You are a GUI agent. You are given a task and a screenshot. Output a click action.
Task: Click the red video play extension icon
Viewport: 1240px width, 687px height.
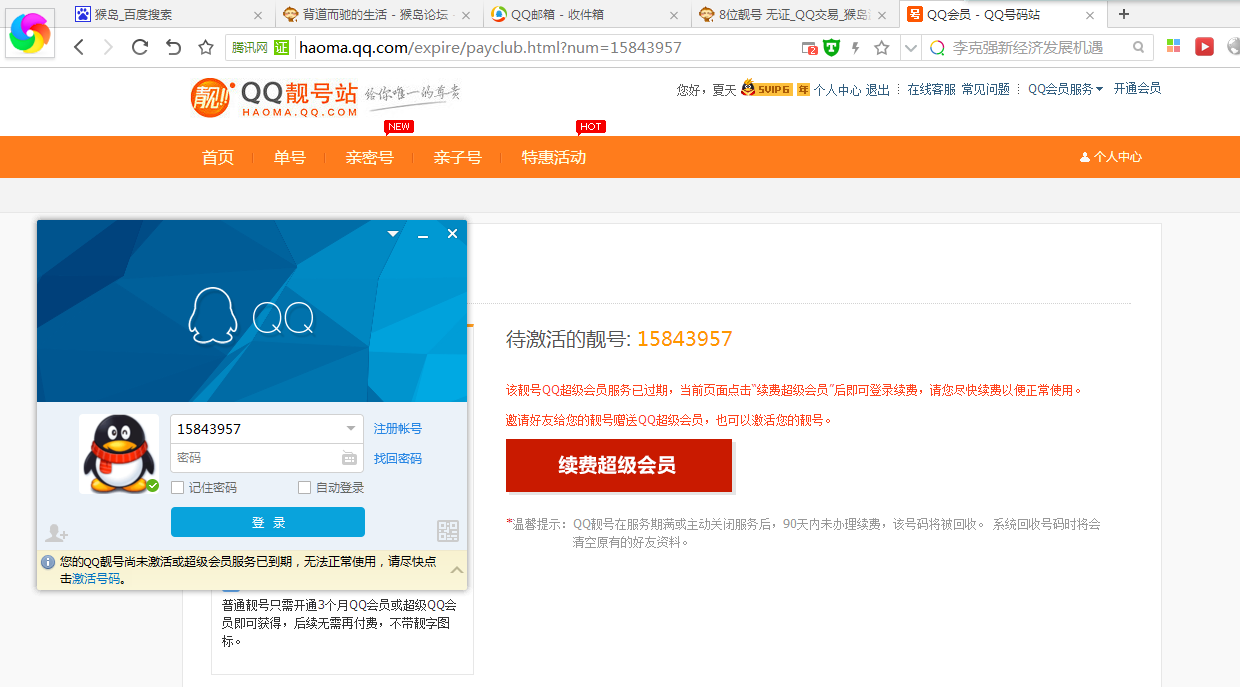1205,47
